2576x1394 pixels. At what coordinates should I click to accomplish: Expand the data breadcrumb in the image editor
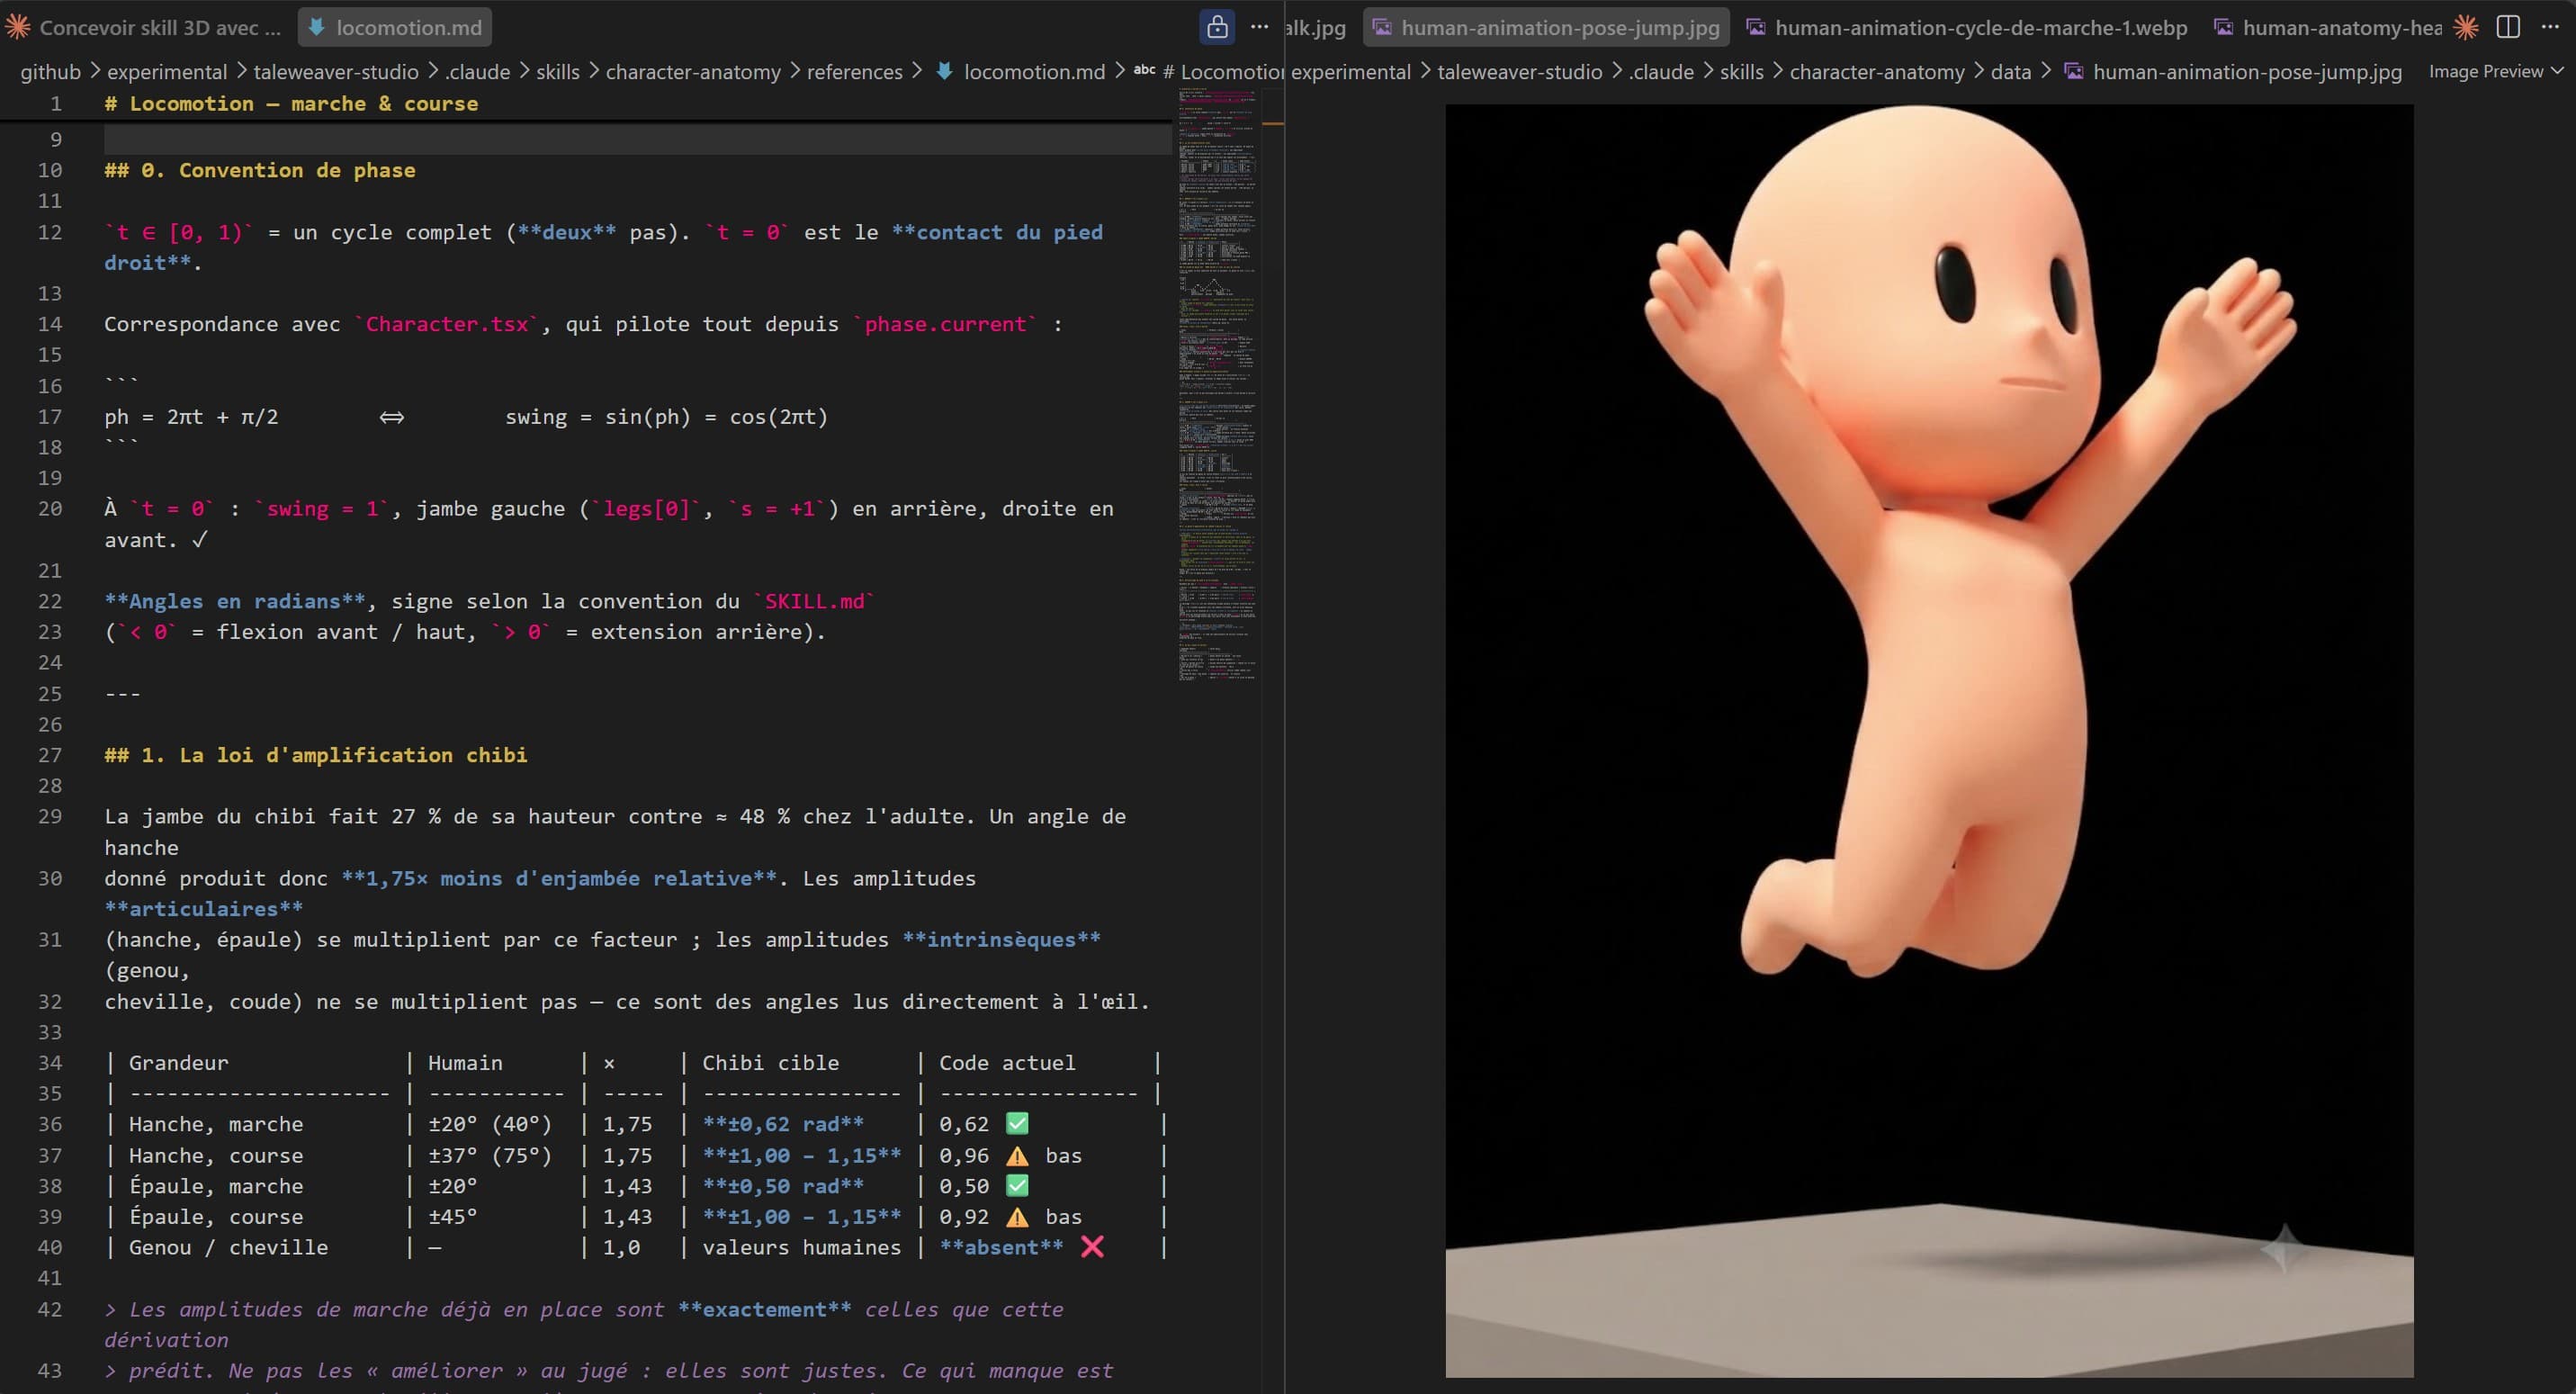(2010, 72)
